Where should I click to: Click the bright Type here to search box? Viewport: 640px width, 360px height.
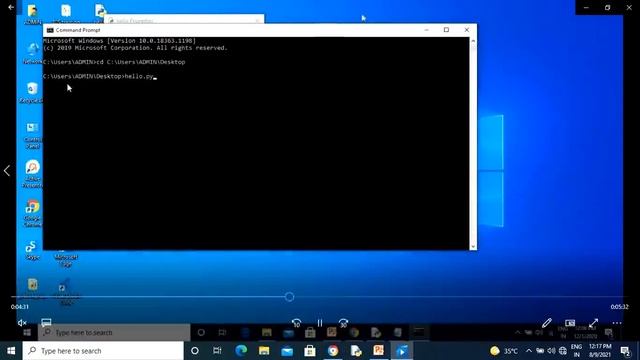pyautogui.click(x=103, y=351)
